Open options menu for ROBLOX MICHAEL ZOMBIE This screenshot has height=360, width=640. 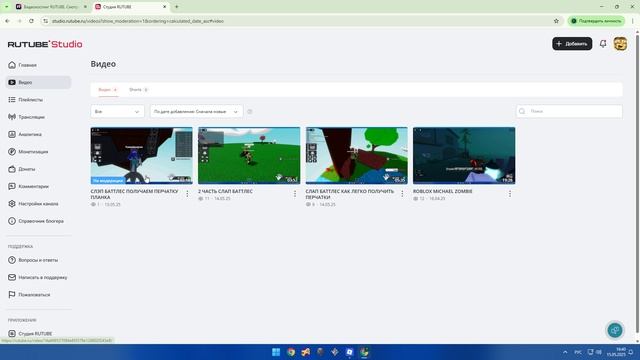510,194
